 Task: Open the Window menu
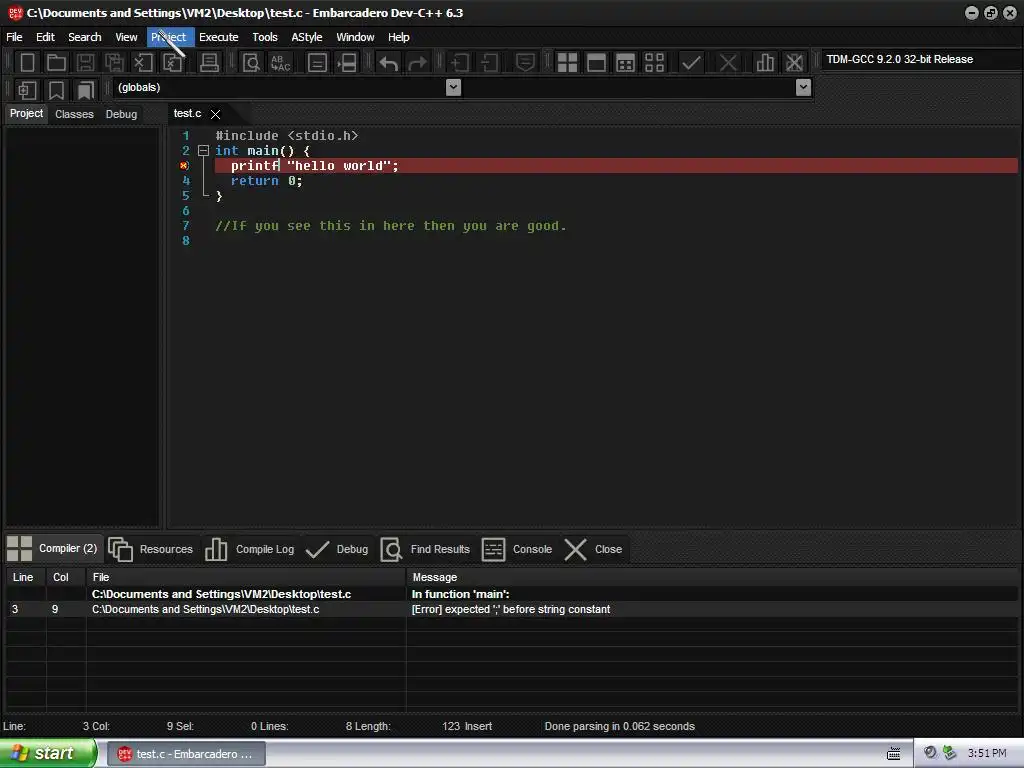point(355,37)
